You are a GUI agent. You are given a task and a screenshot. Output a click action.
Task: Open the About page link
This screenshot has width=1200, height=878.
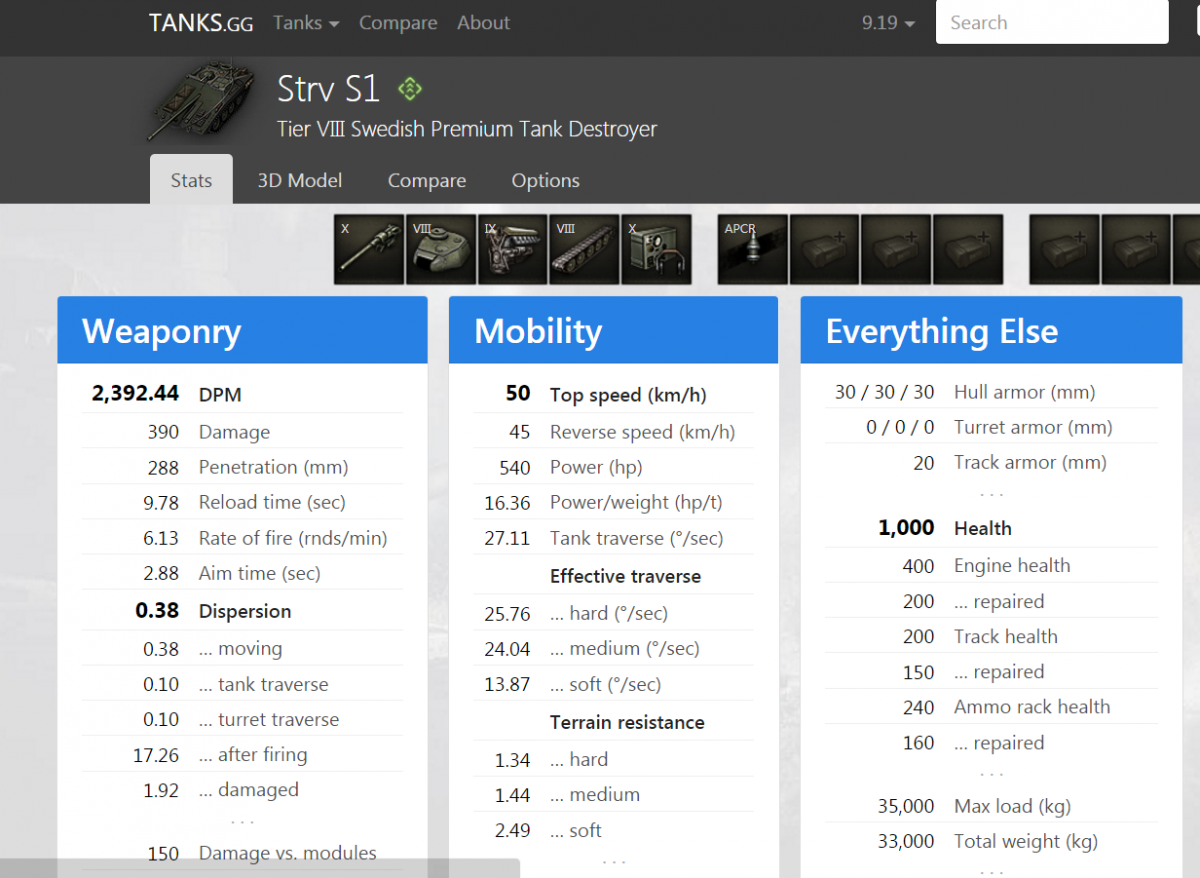click(x=483, y=23)
